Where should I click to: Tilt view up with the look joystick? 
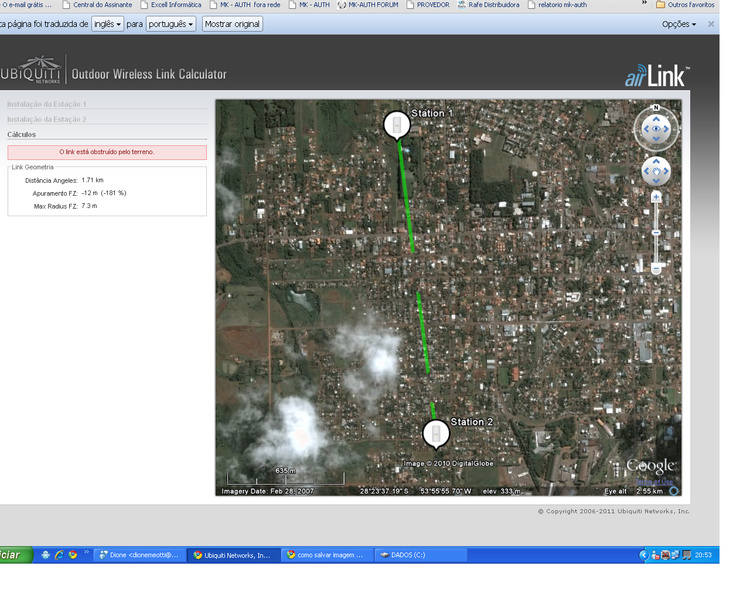click(656, 119)
